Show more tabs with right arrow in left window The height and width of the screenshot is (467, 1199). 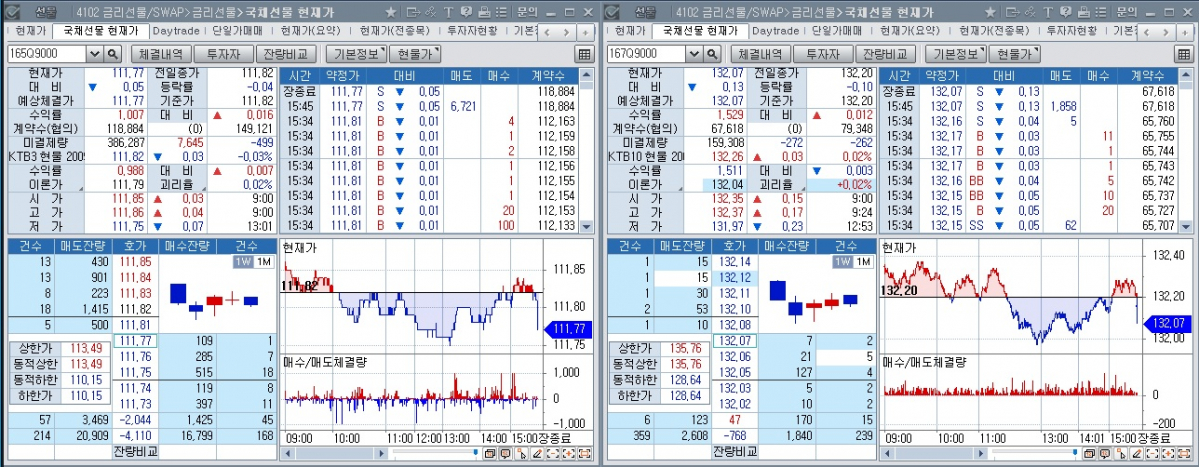point(566,32)
